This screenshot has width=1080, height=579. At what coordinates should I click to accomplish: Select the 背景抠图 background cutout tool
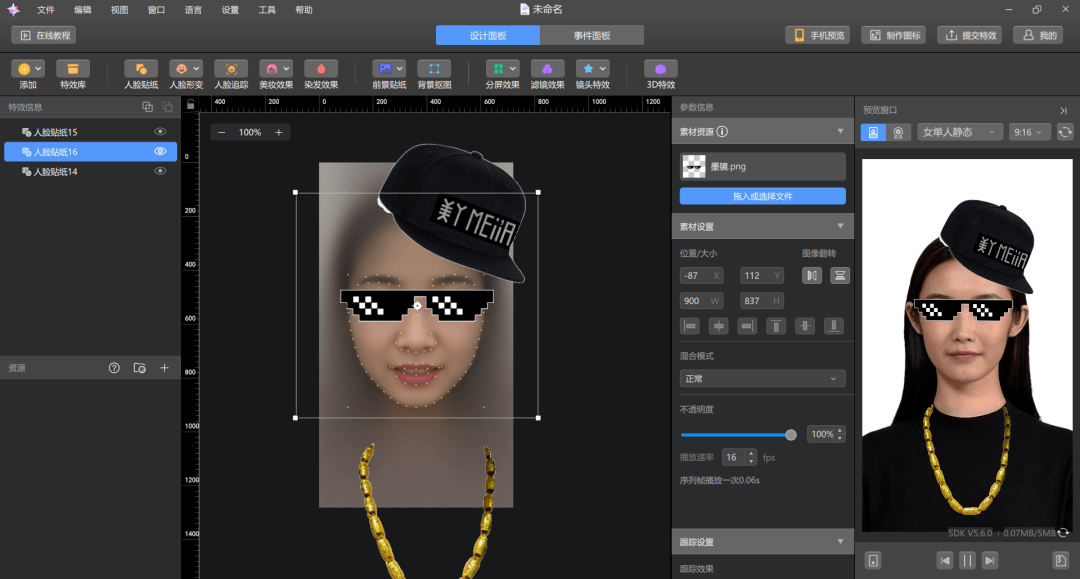435,74
